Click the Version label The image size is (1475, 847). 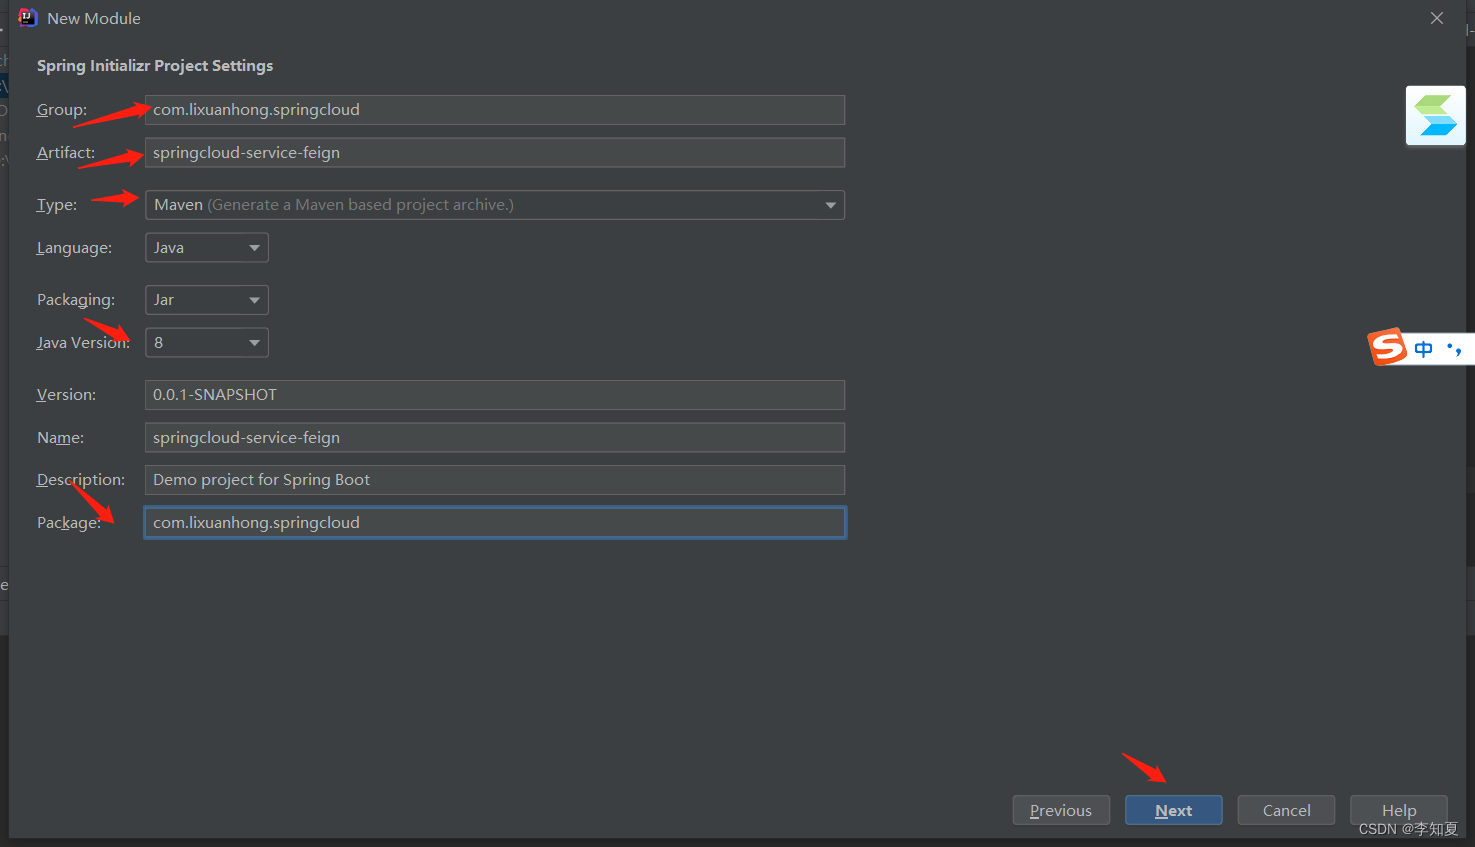click(x=67, y=395)
